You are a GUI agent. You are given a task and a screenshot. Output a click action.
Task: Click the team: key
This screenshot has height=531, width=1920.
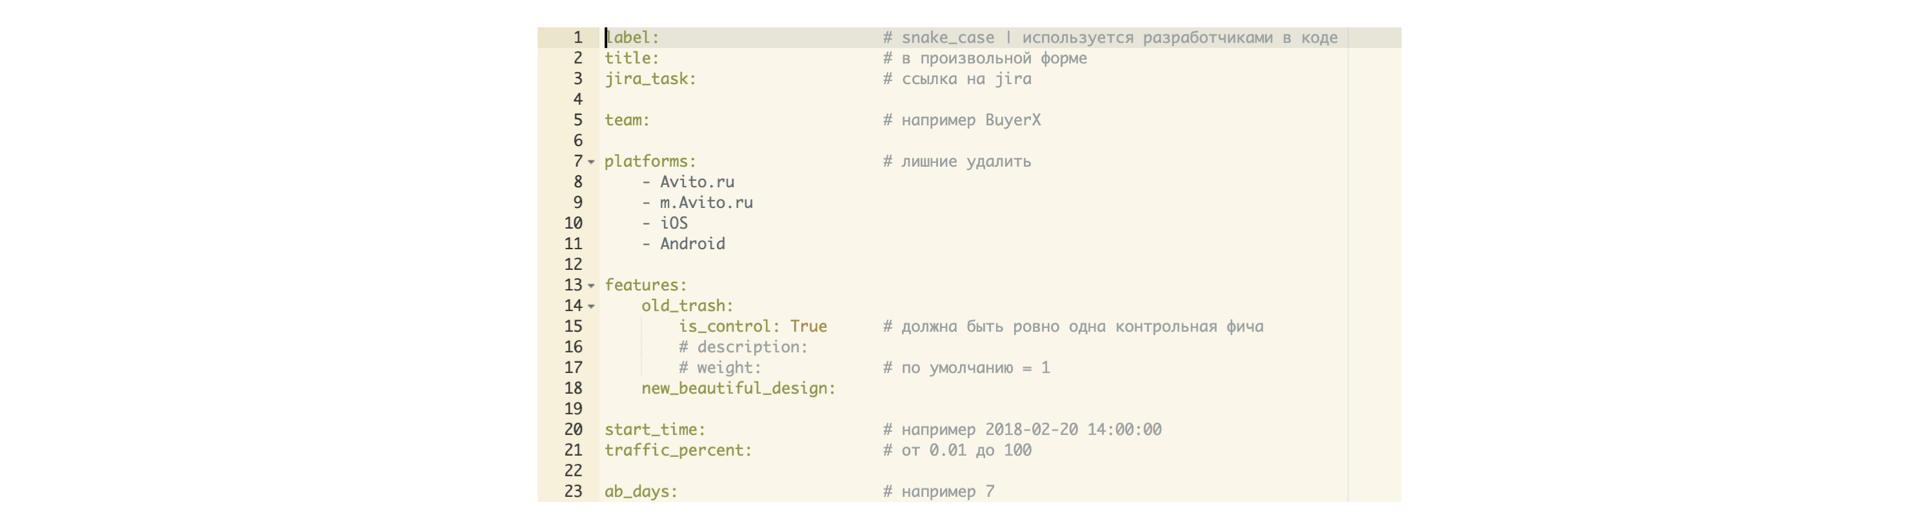click(x=627, y=120)
